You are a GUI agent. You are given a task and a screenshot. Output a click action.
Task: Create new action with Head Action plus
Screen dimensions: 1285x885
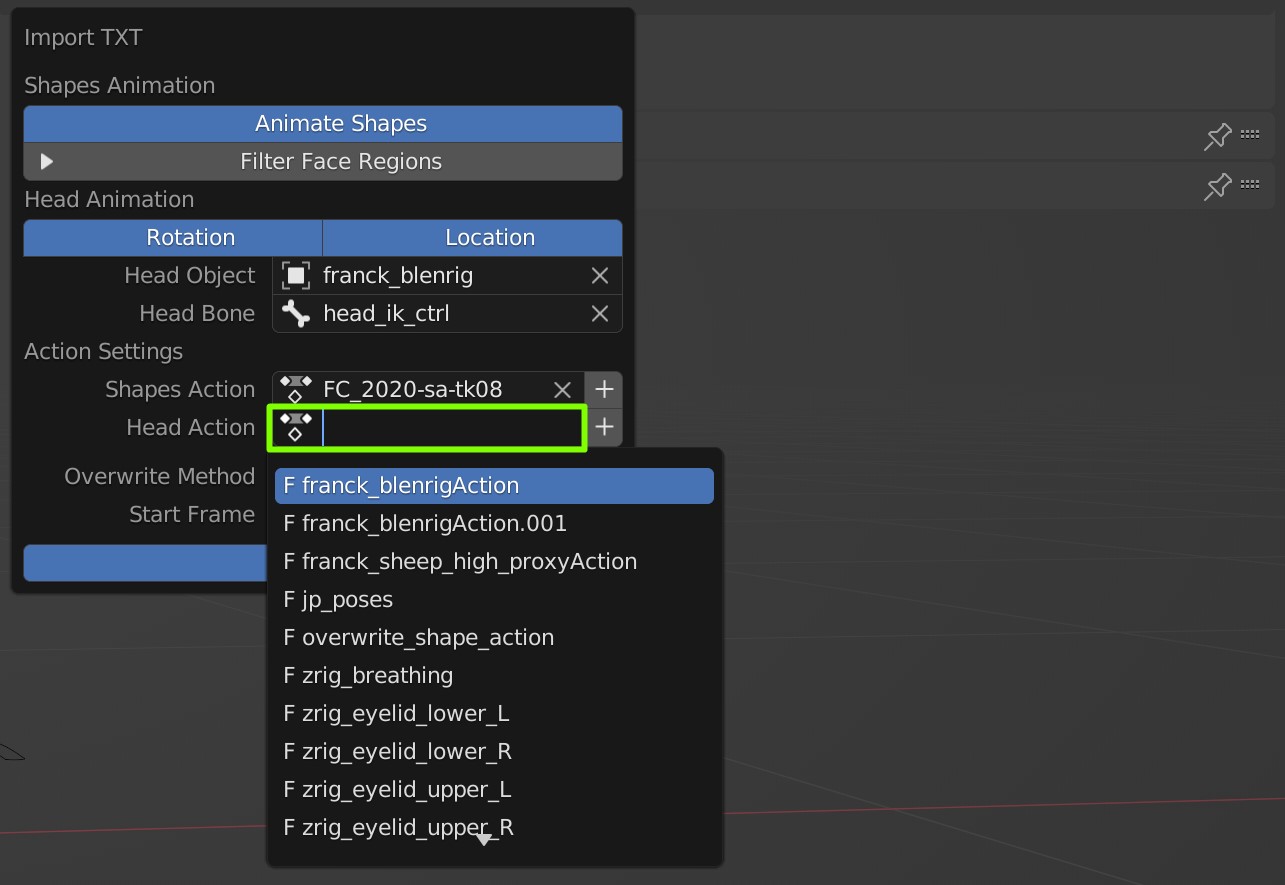[x=604, y=428]
